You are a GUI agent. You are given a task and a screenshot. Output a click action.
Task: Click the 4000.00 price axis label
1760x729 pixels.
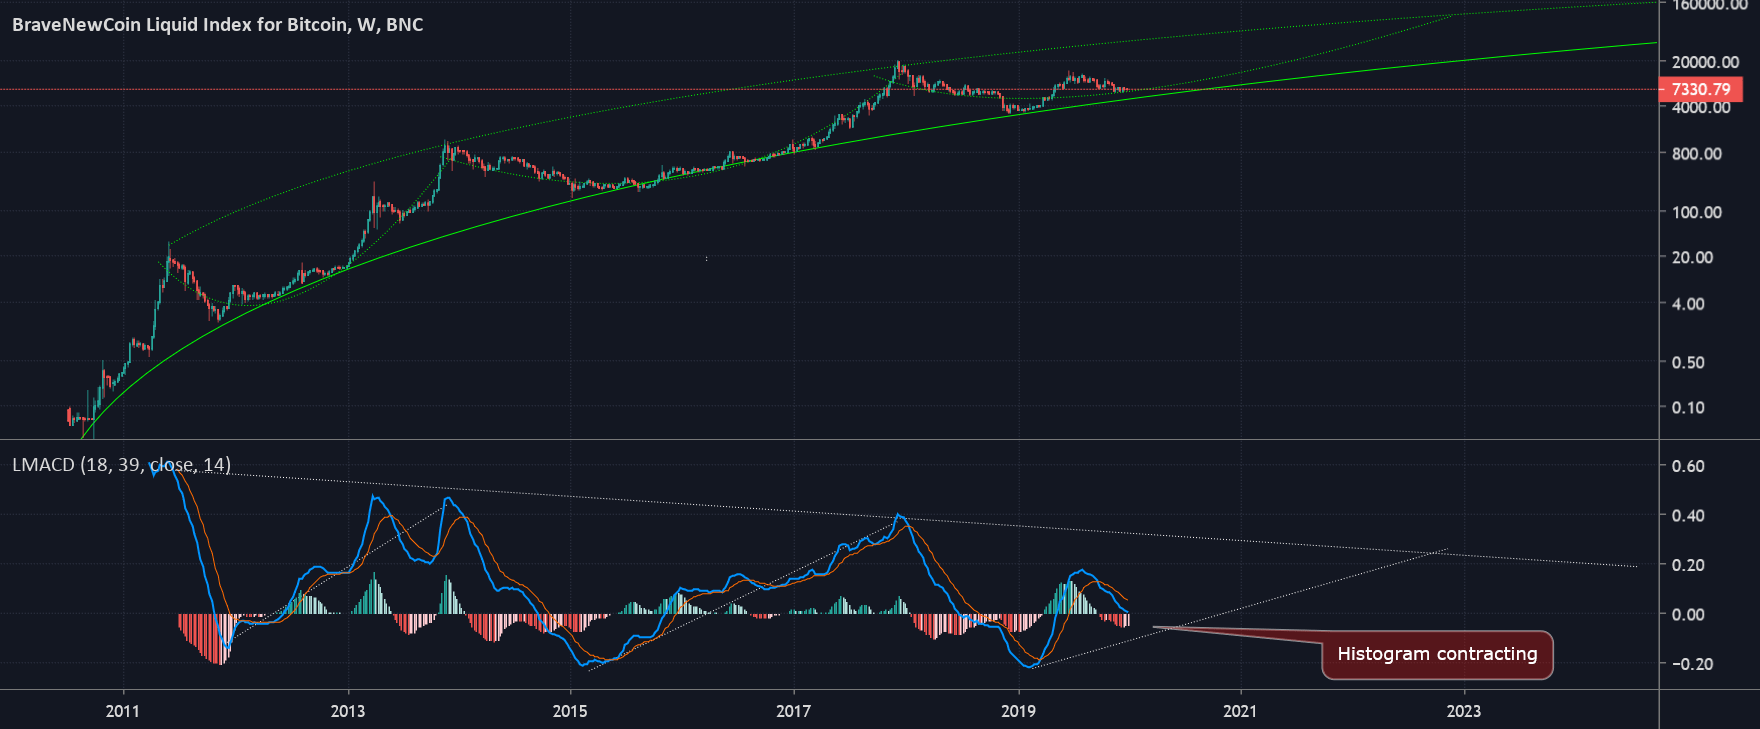[x=1701, y=107]
